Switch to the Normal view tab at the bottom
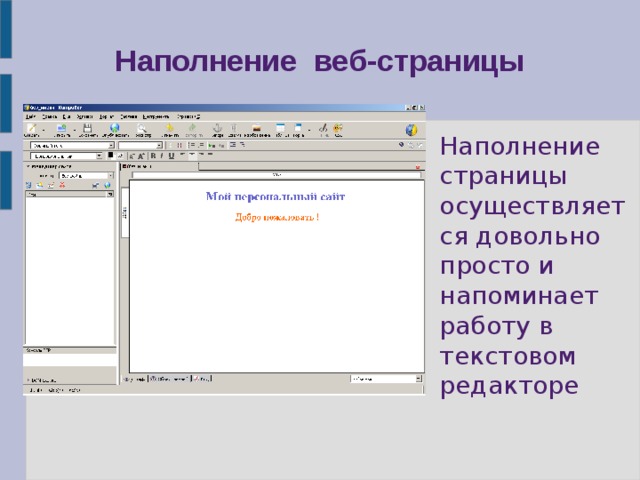This screenshot has height=480, width=640. pyautogui.click(x=134, y=379)
